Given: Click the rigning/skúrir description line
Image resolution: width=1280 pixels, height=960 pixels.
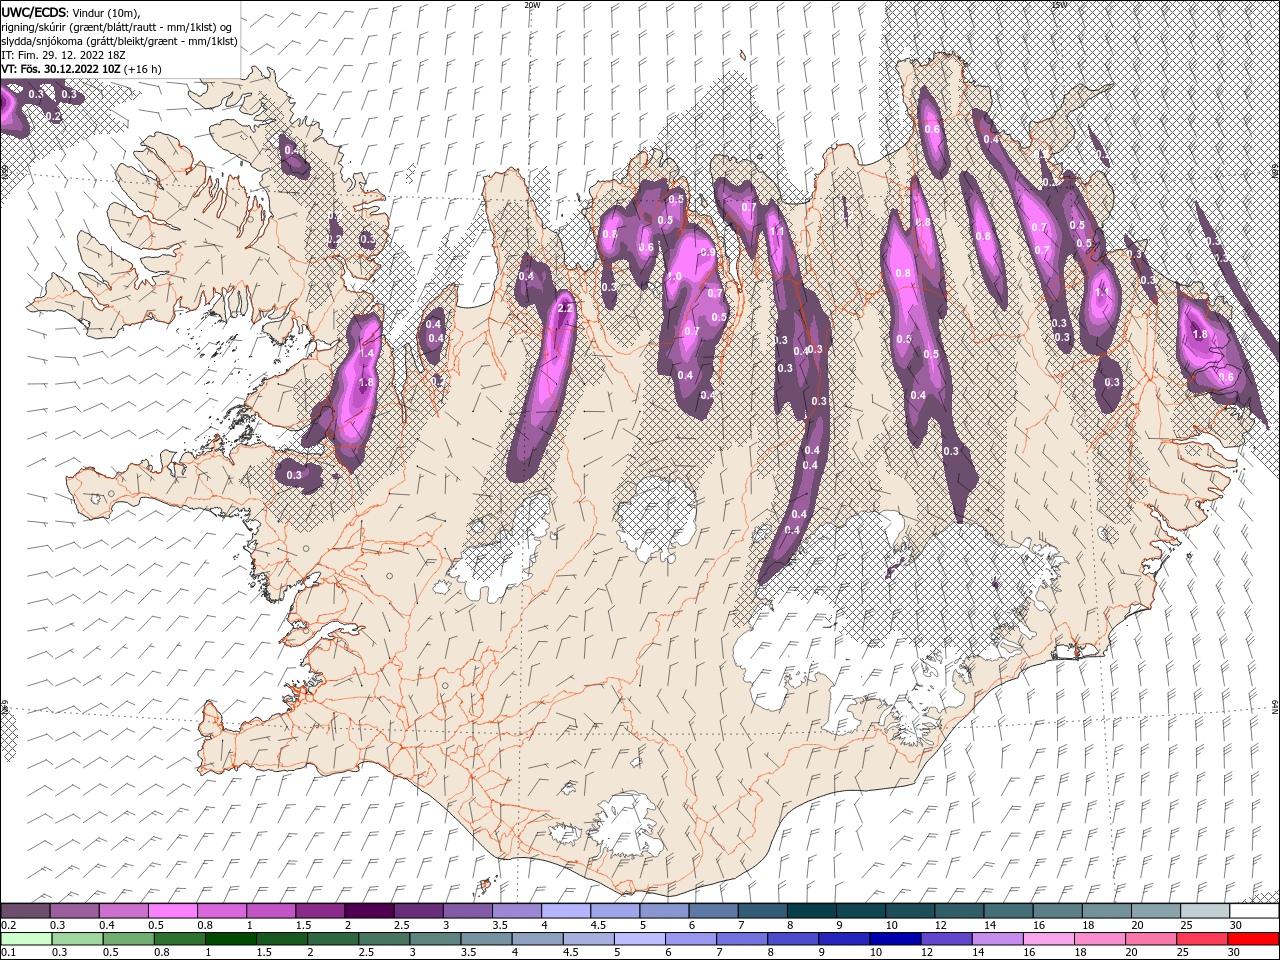Looking at the screenshot, I should [118, 27].
